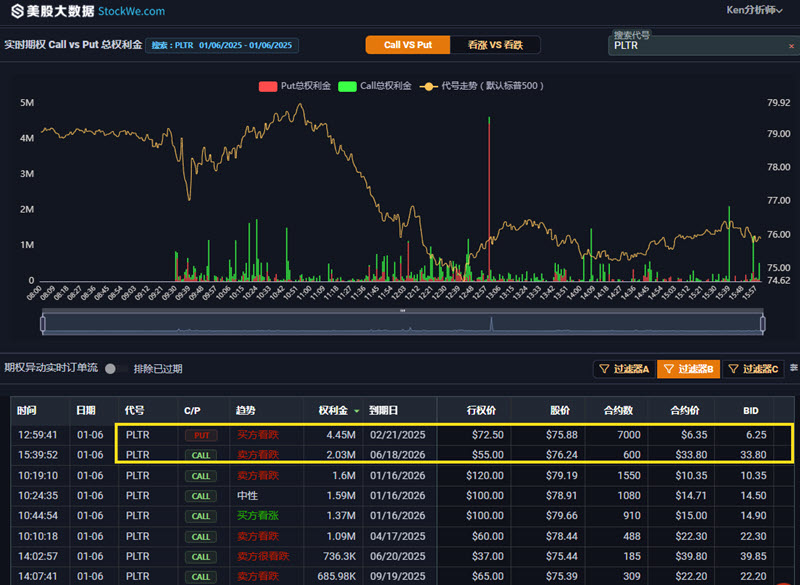Screen dimensions: 800x585
Task: Sort table by 行权价 column header
Action: tap(481, 411)
